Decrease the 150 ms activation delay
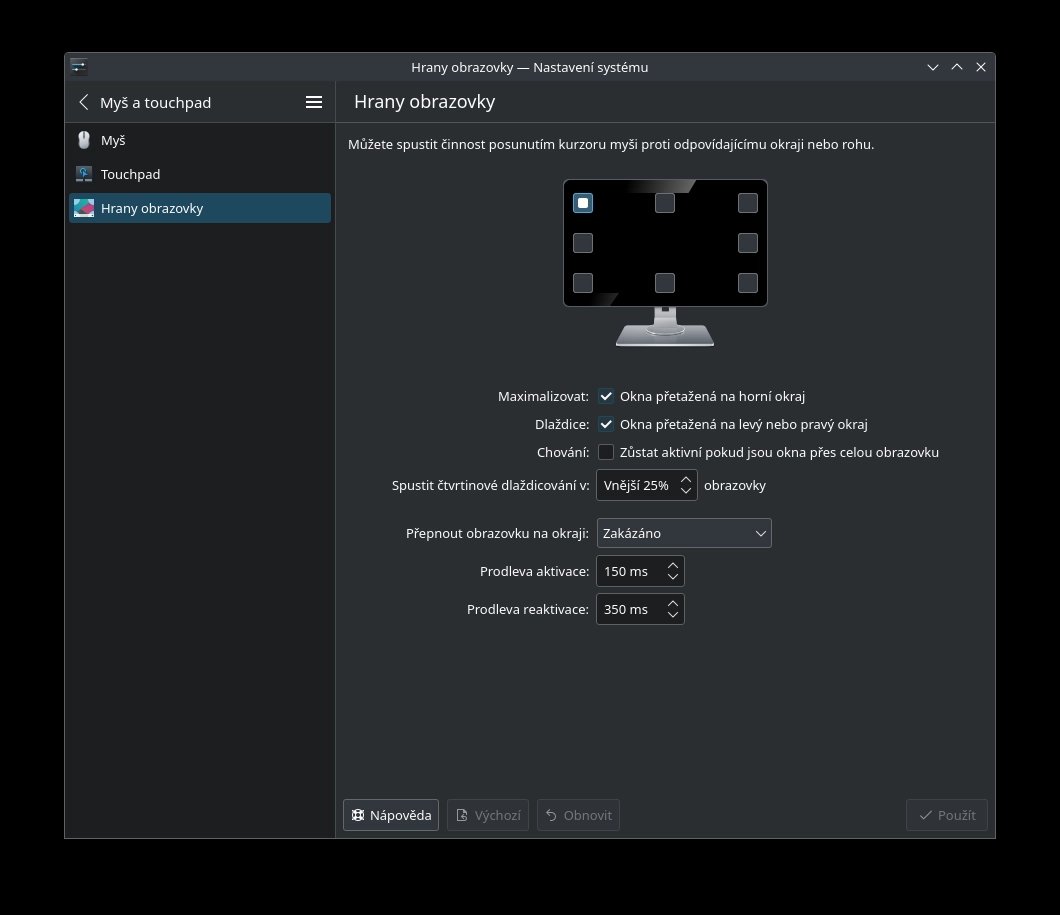 pos(673,578)
